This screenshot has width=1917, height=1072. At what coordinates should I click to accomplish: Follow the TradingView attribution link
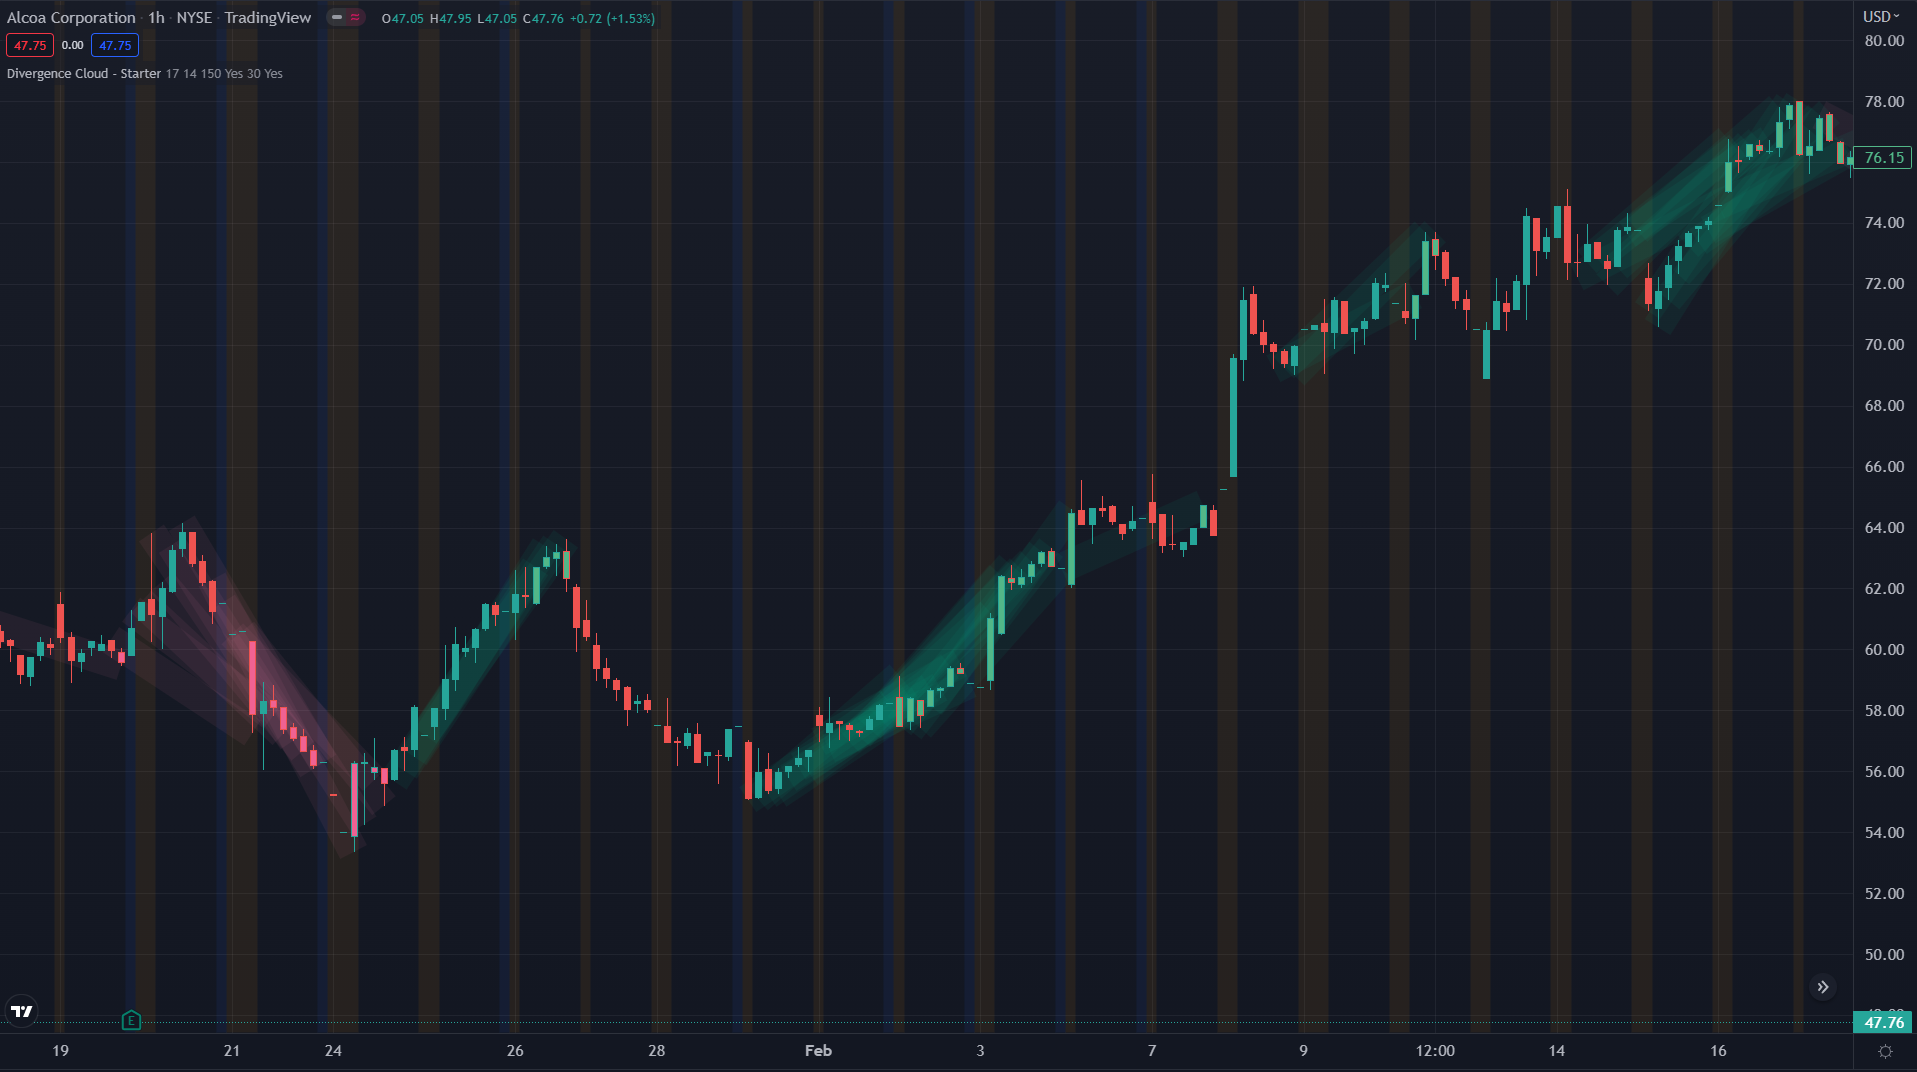tap(267, 17)
